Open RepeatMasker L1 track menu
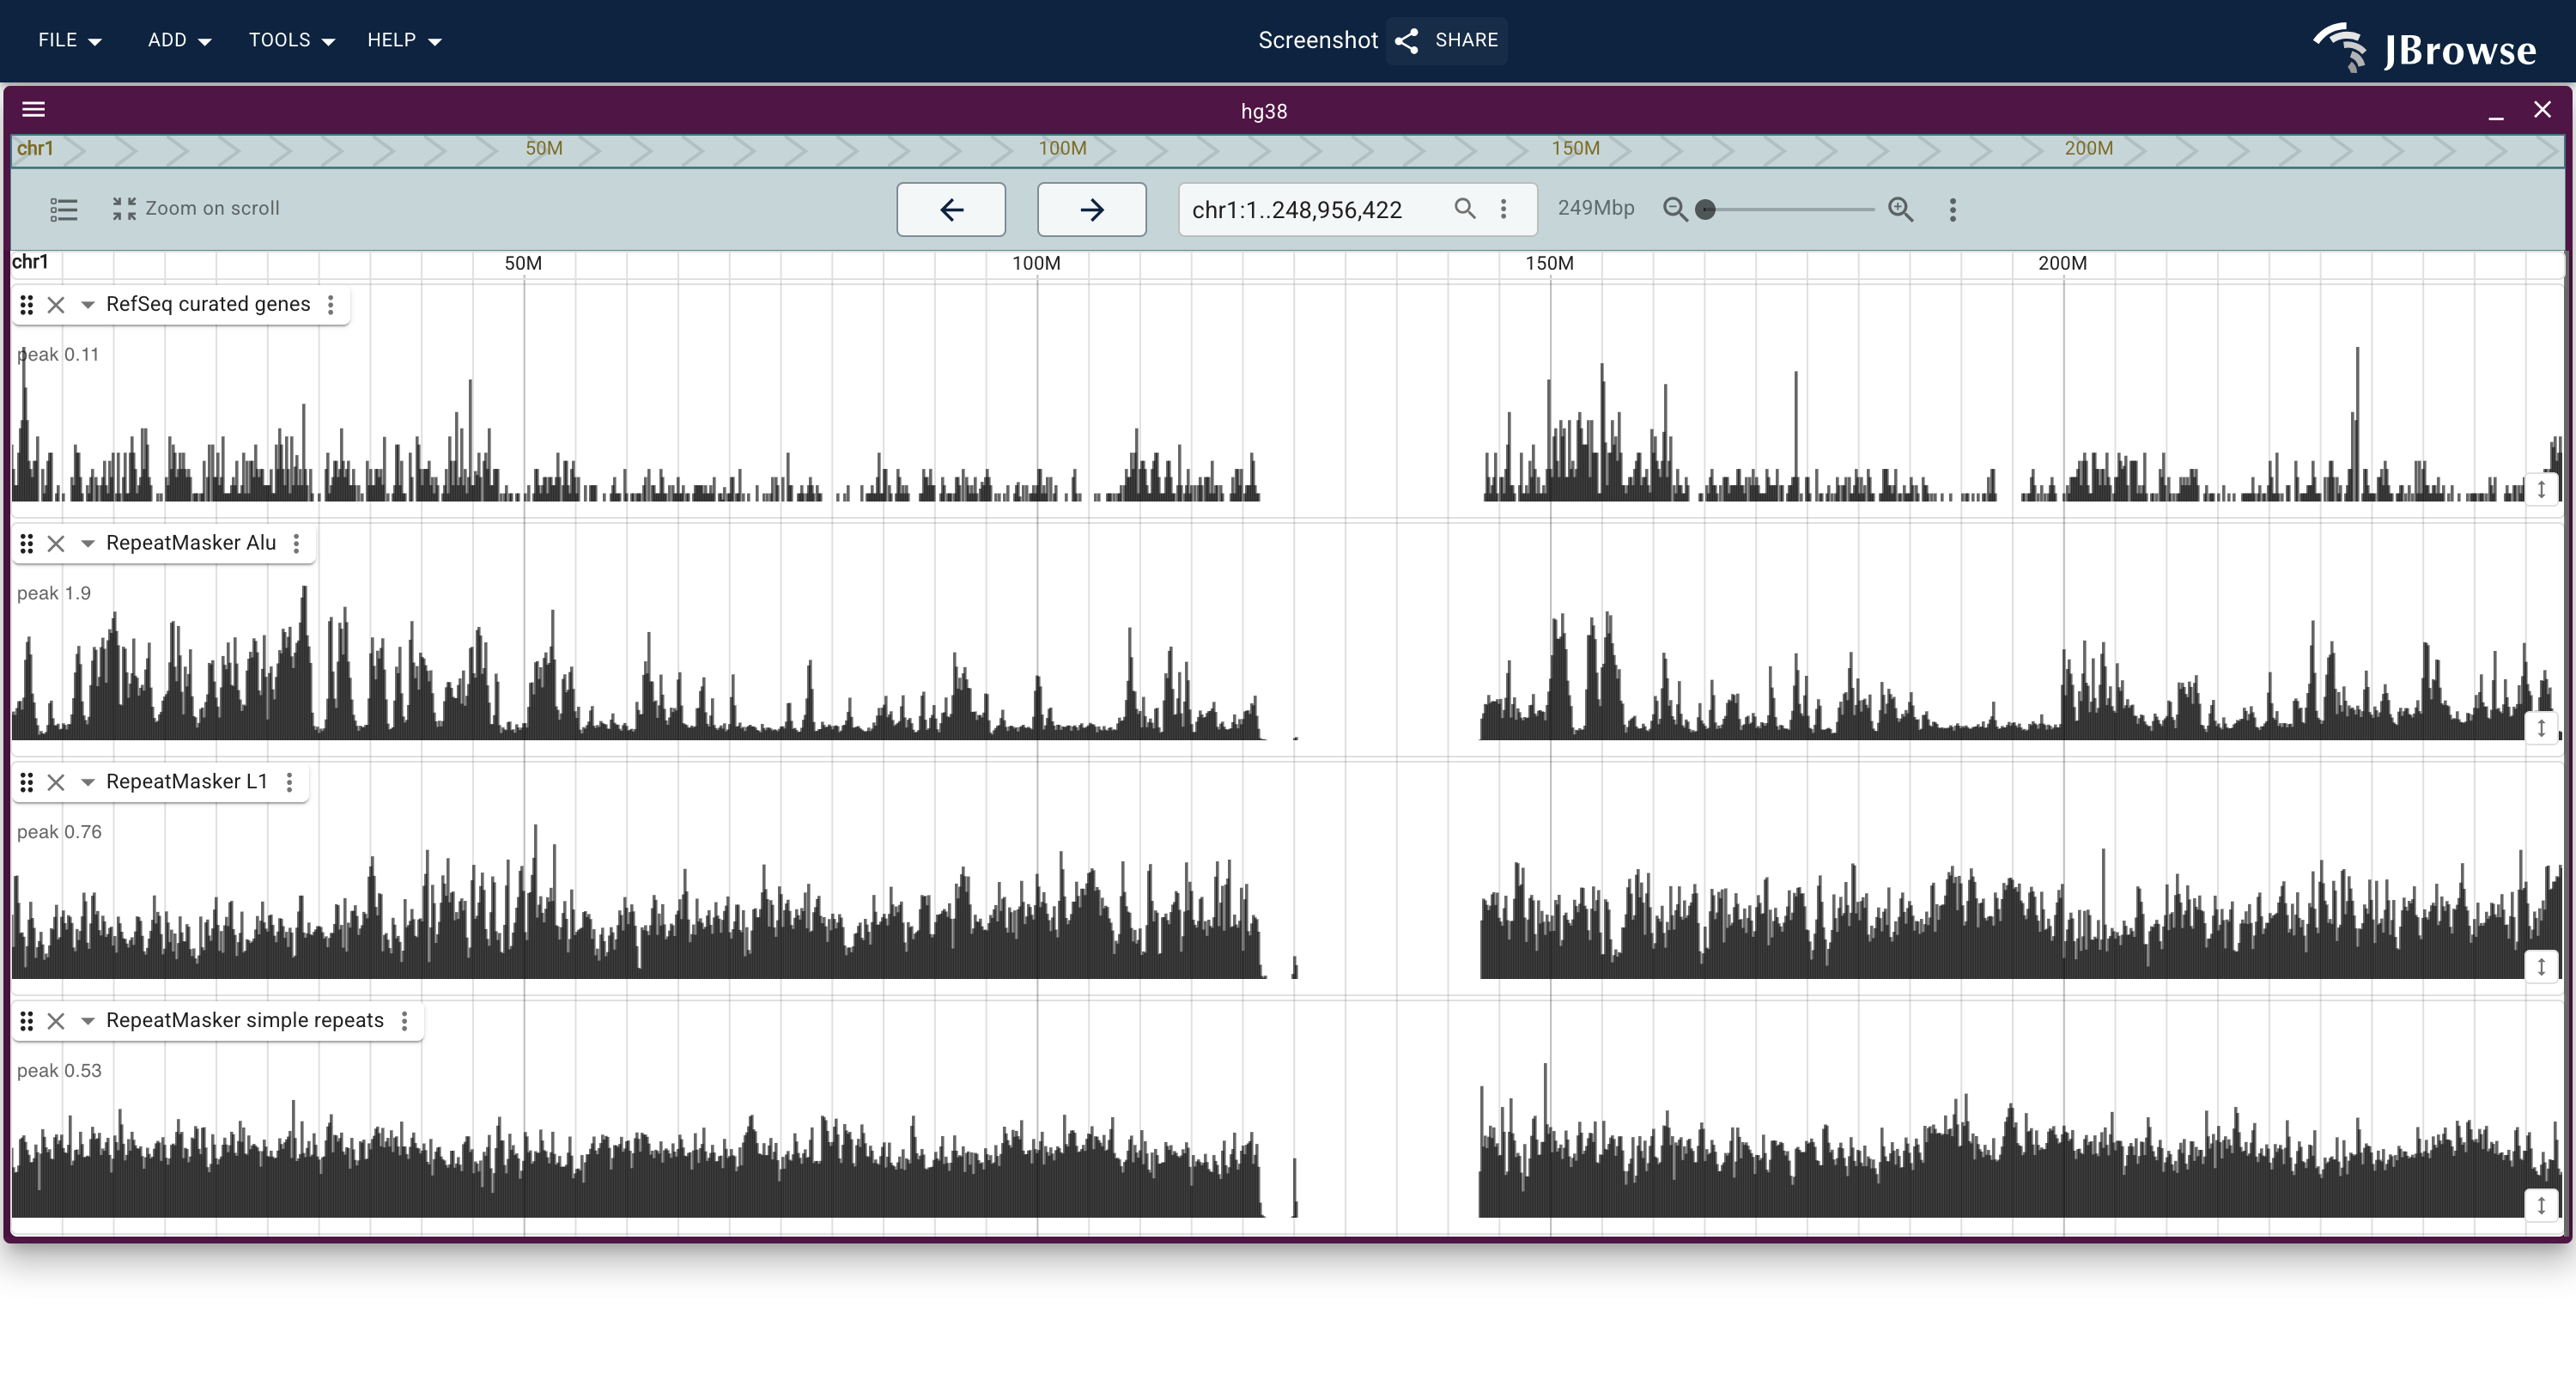Image resolution: width=2576 pixels, height=1374 pixels. pyautogui.click(x=289, y=782)
